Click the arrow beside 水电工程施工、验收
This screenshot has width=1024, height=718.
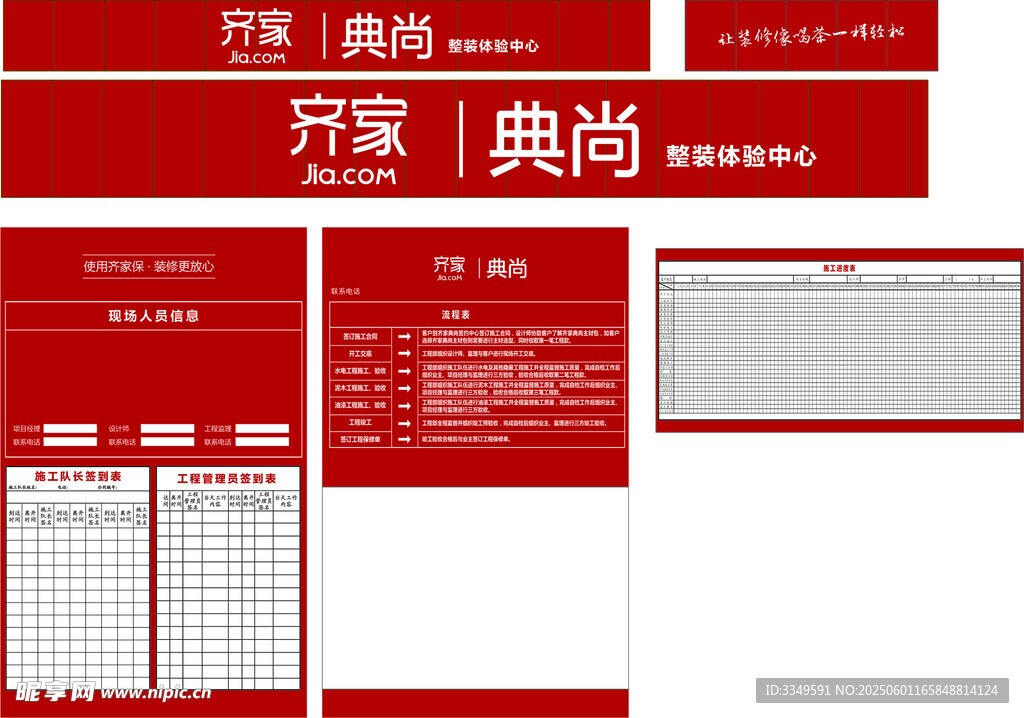[404, 371]
